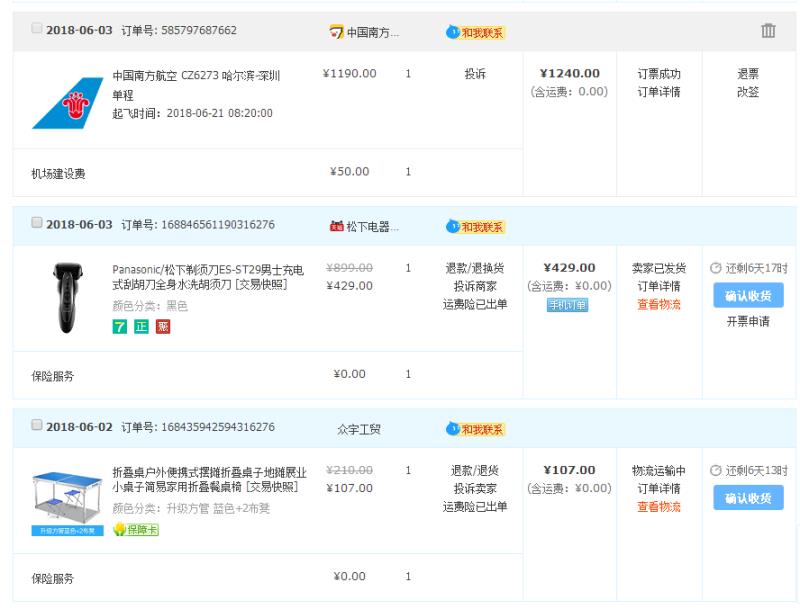Image resolution: width=800 pixels, height=609 pixels.
Task: Click the 手机订单 mobile order badge
Action: [x=567, y=305]
